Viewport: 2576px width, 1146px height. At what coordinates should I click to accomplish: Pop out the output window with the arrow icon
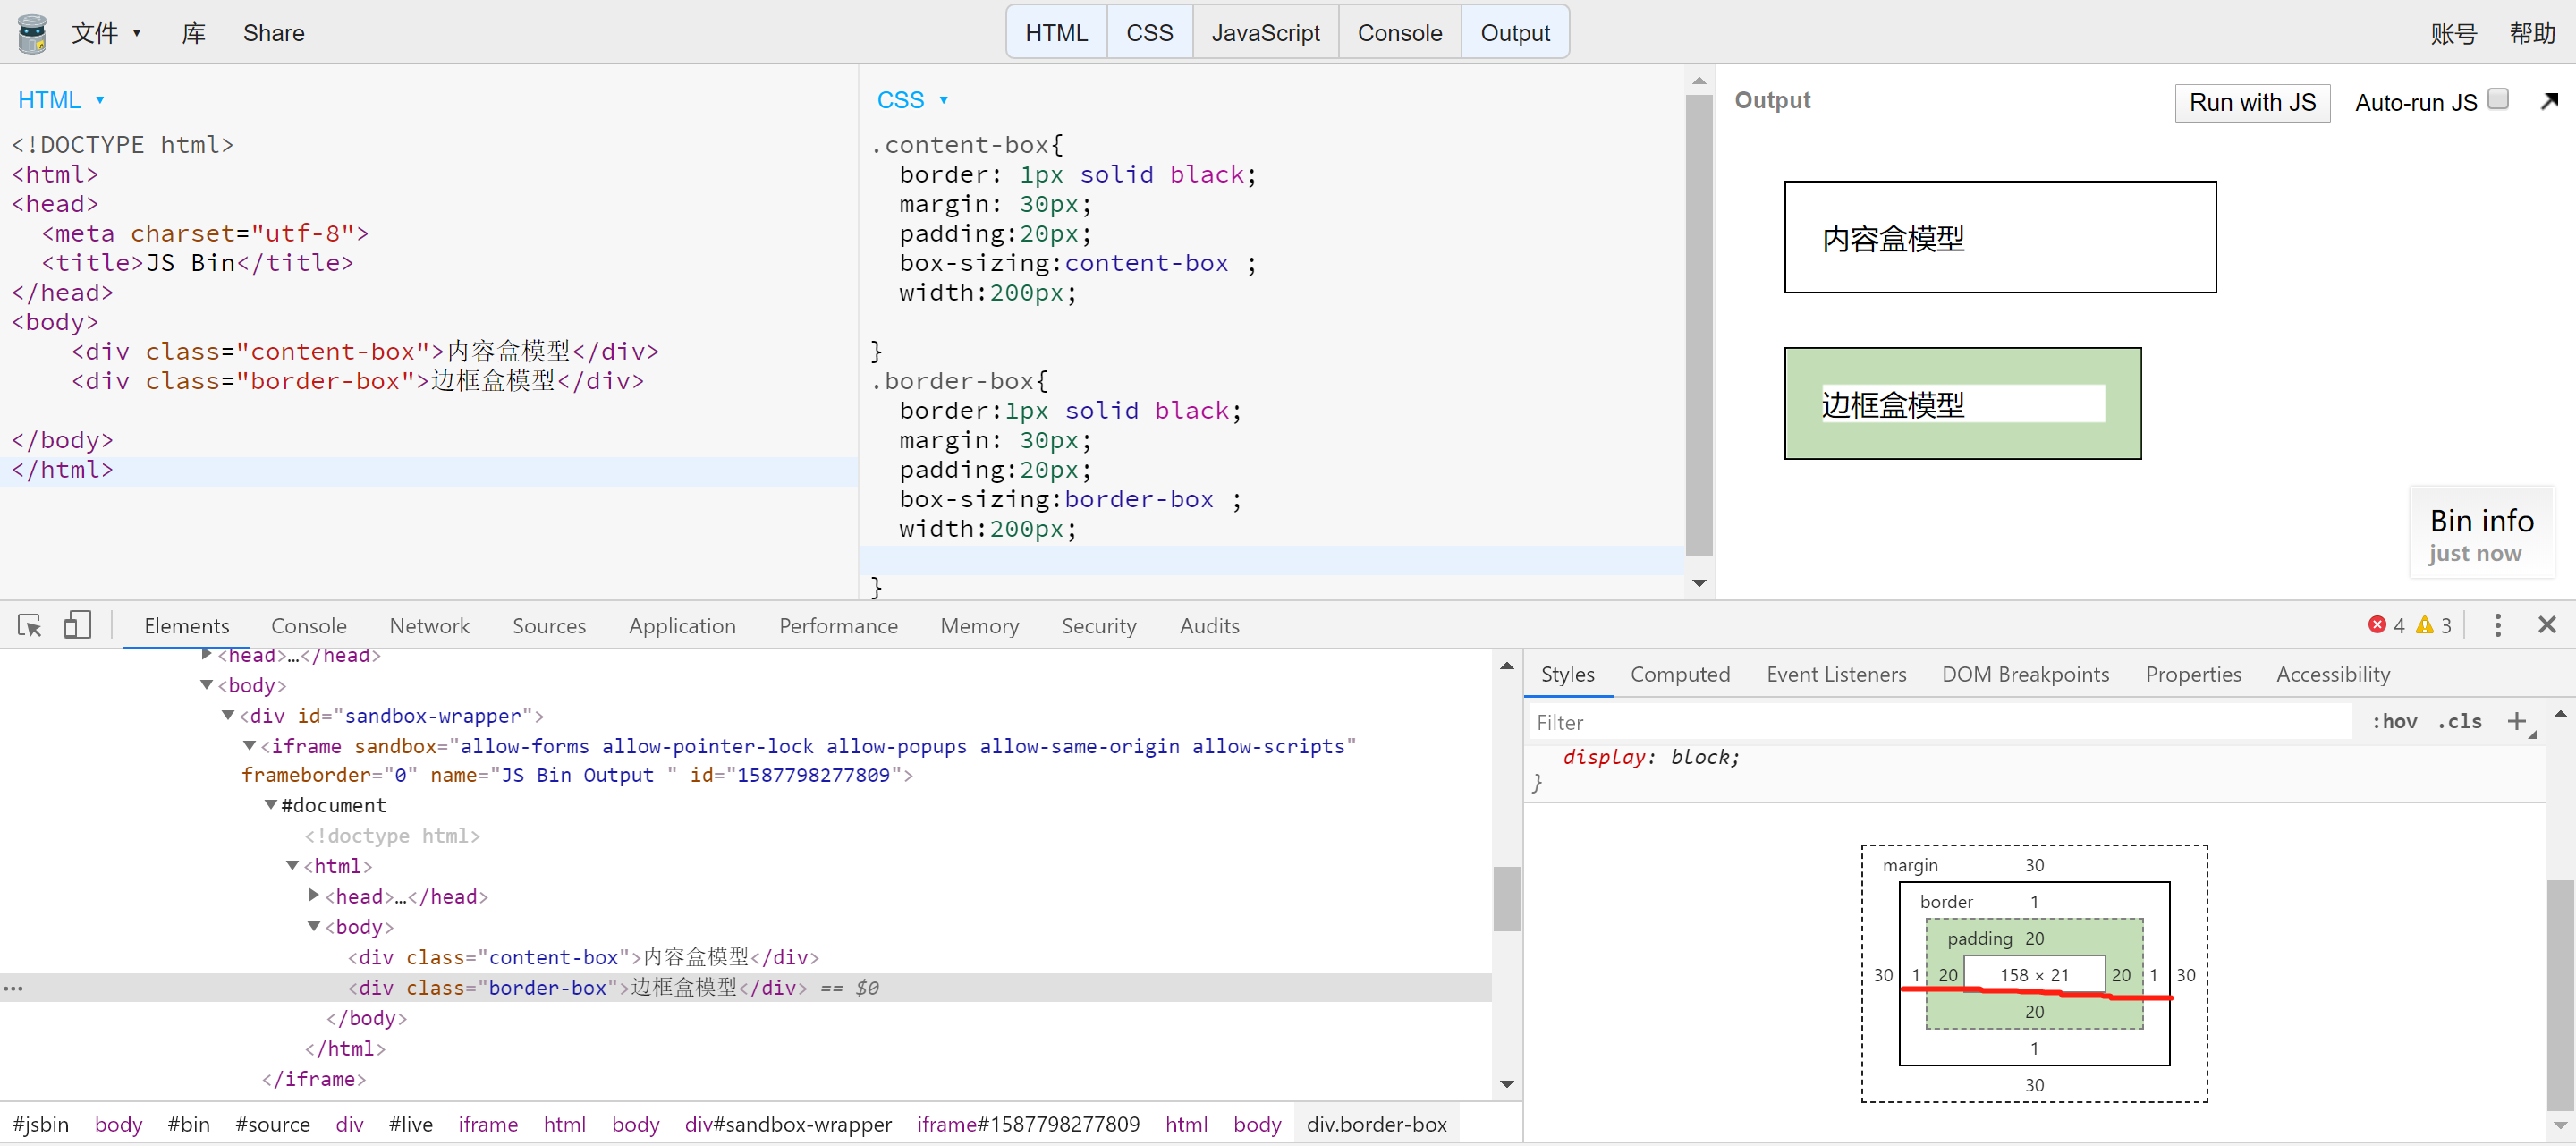click(x=2549, y=100)
